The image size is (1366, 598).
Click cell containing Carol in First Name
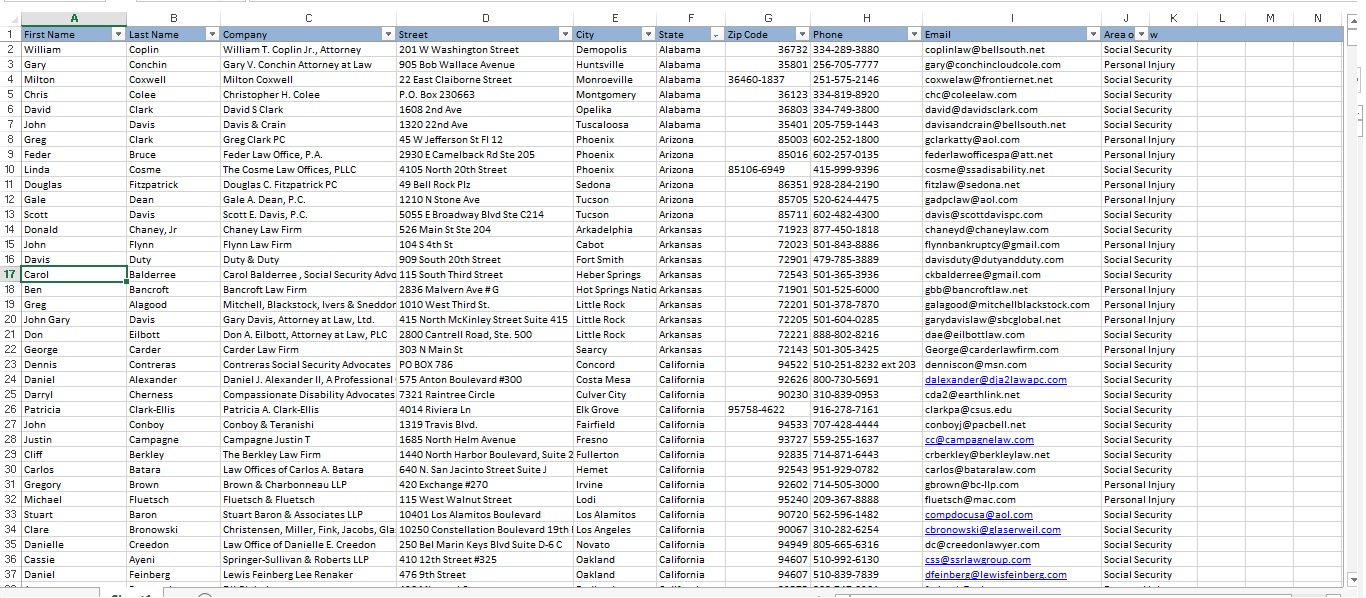coord(73,275)
